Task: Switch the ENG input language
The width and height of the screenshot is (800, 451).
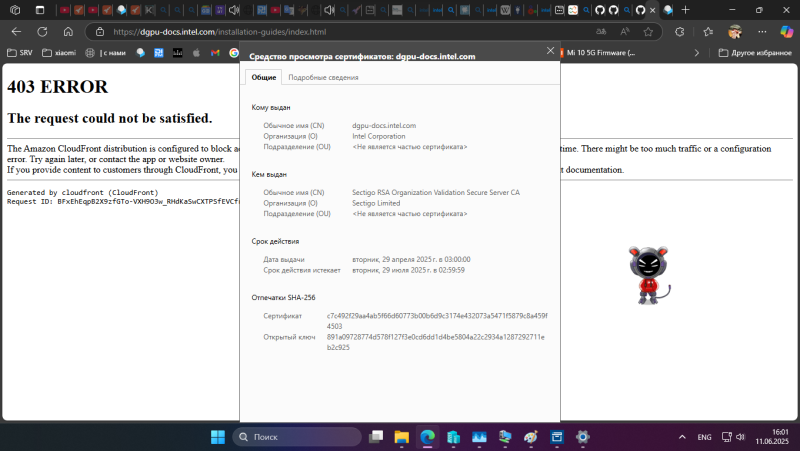Action: pos(704,437)
